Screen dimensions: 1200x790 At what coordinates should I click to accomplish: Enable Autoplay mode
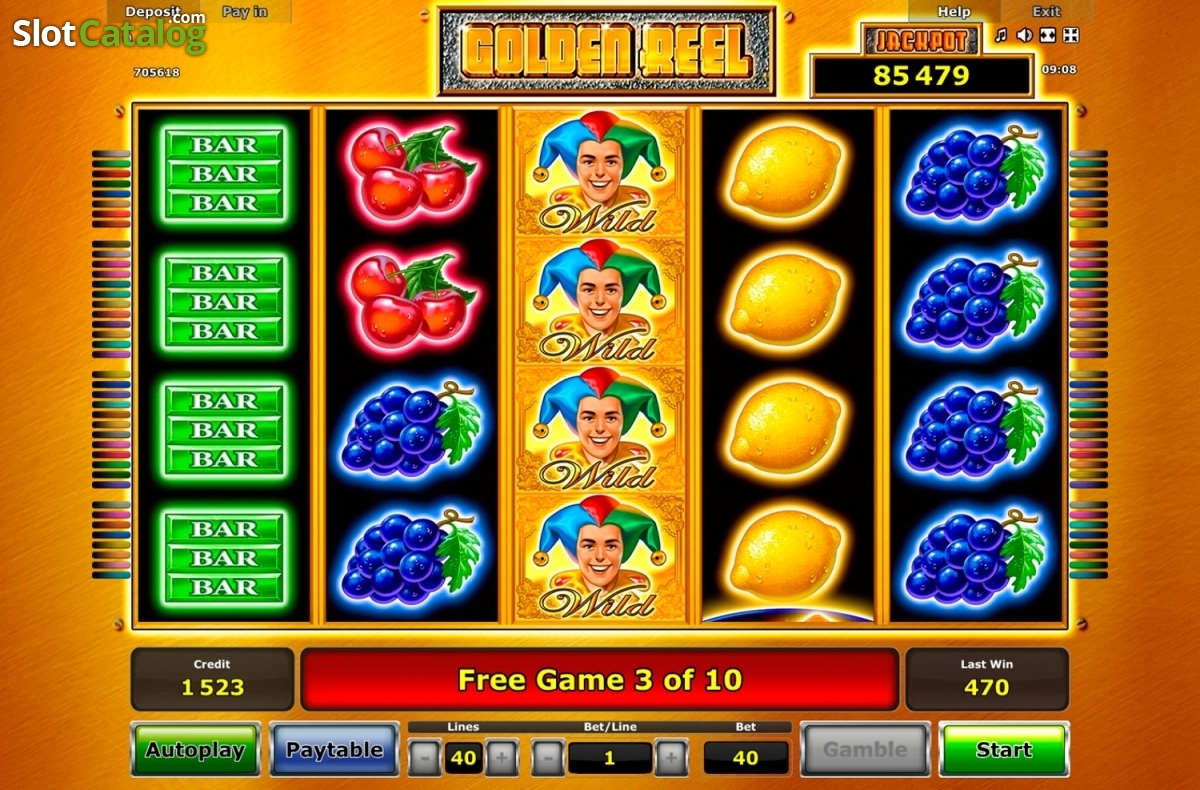[x=195, y=749]
